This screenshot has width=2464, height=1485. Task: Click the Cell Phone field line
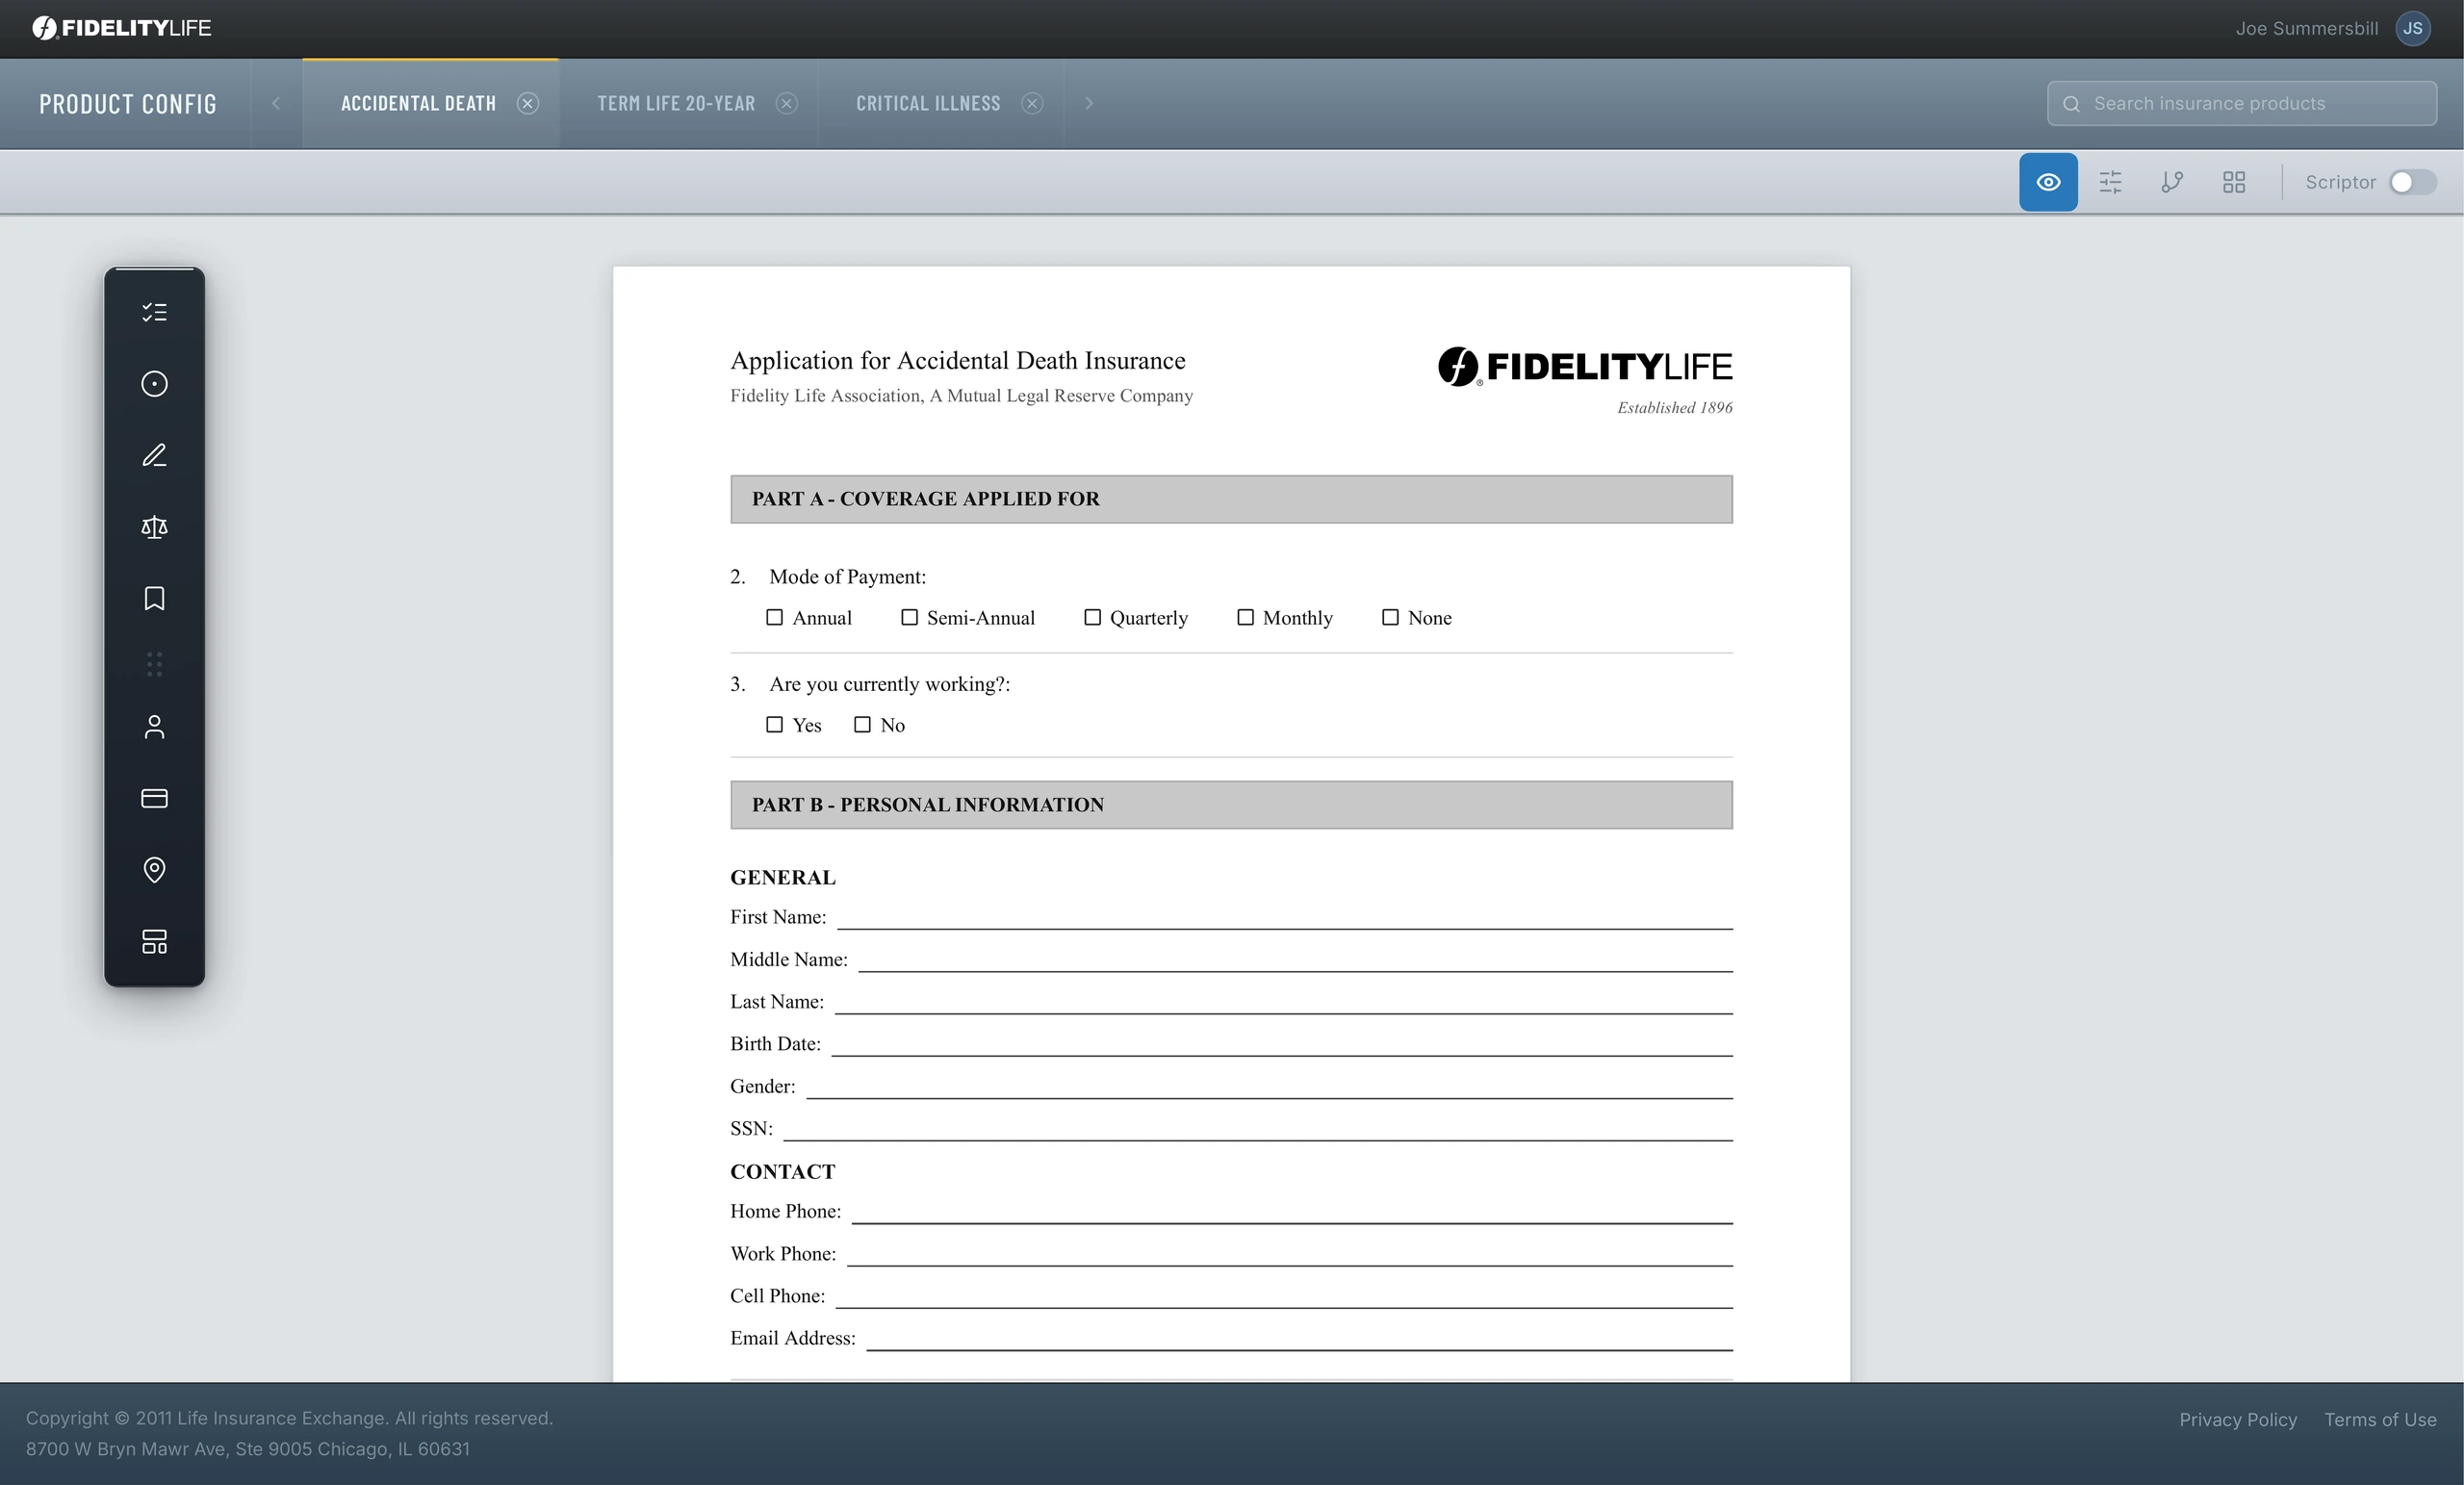tap(1283, 1295)
